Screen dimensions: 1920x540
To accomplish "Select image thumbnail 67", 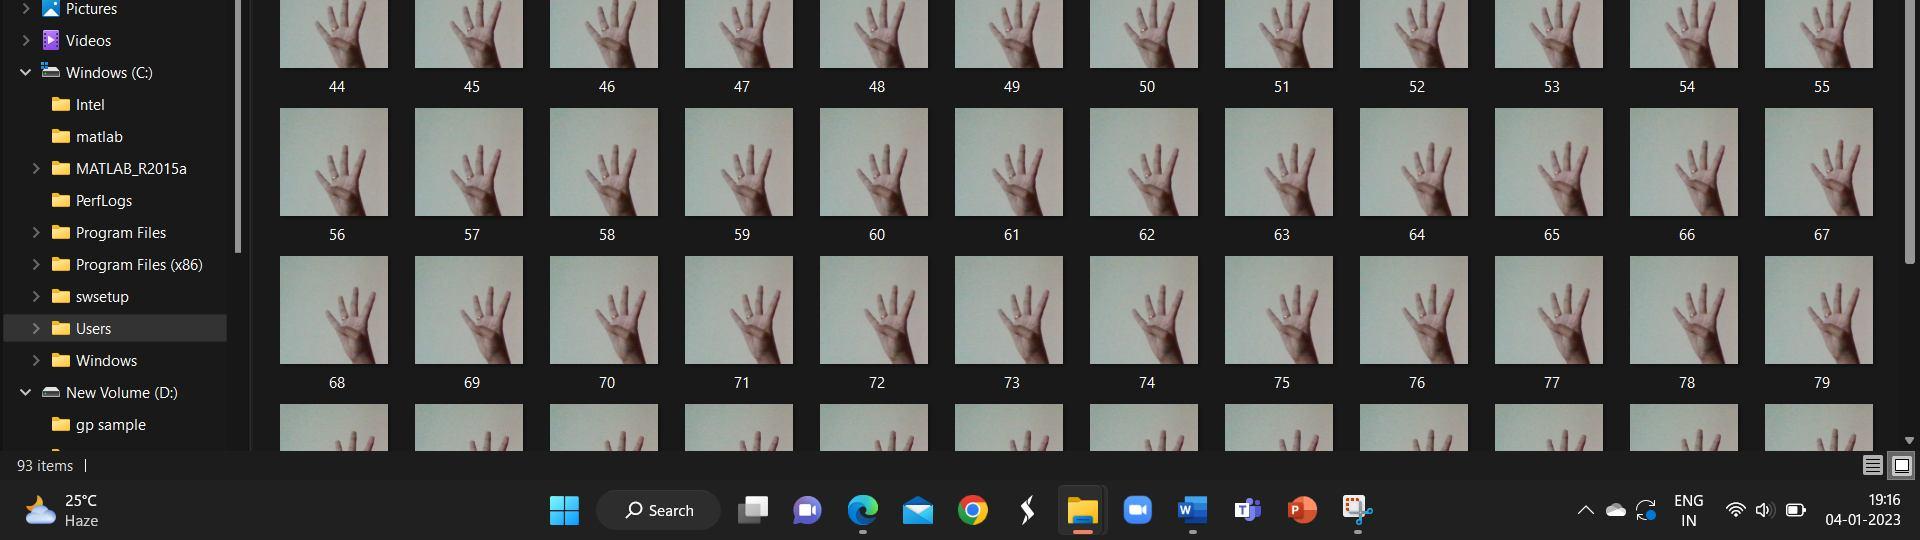I will coord(1819,162).
